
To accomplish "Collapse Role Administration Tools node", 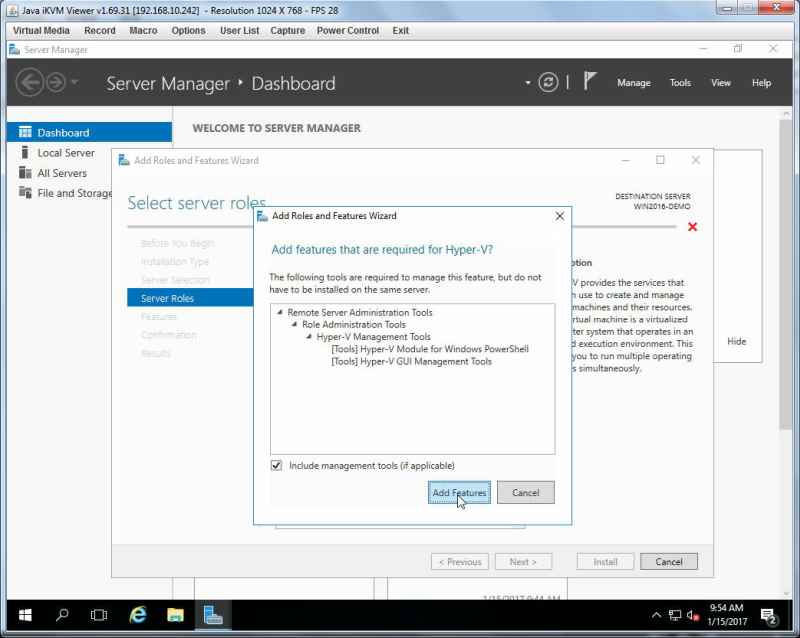I will point(294,324).
